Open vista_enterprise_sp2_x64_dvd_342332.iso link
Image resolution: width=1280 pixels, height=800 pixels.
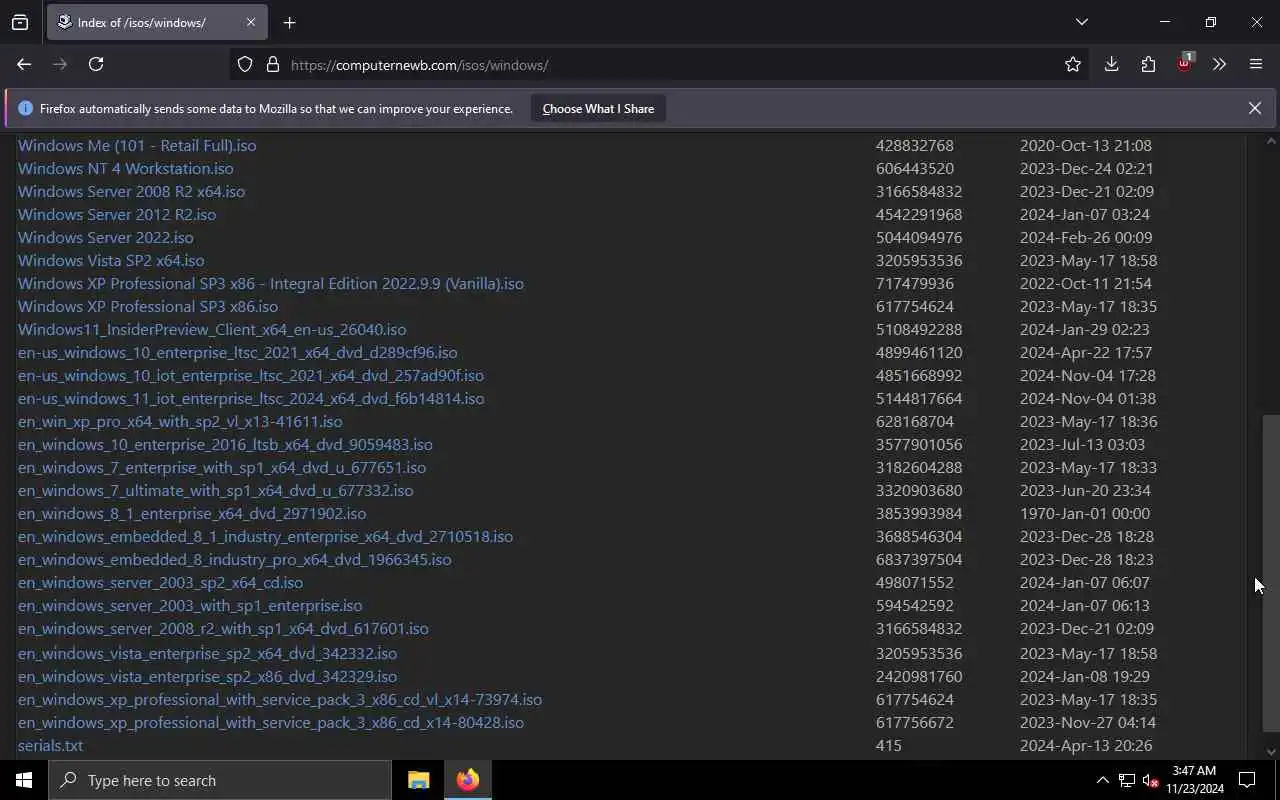207,653
